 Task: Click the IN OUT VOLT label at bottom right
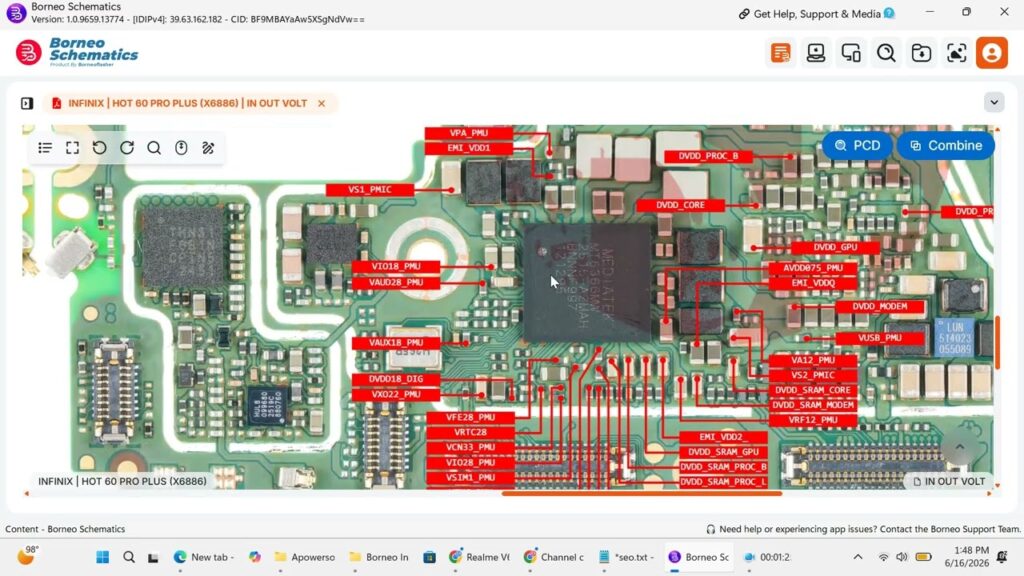(948, 481)
